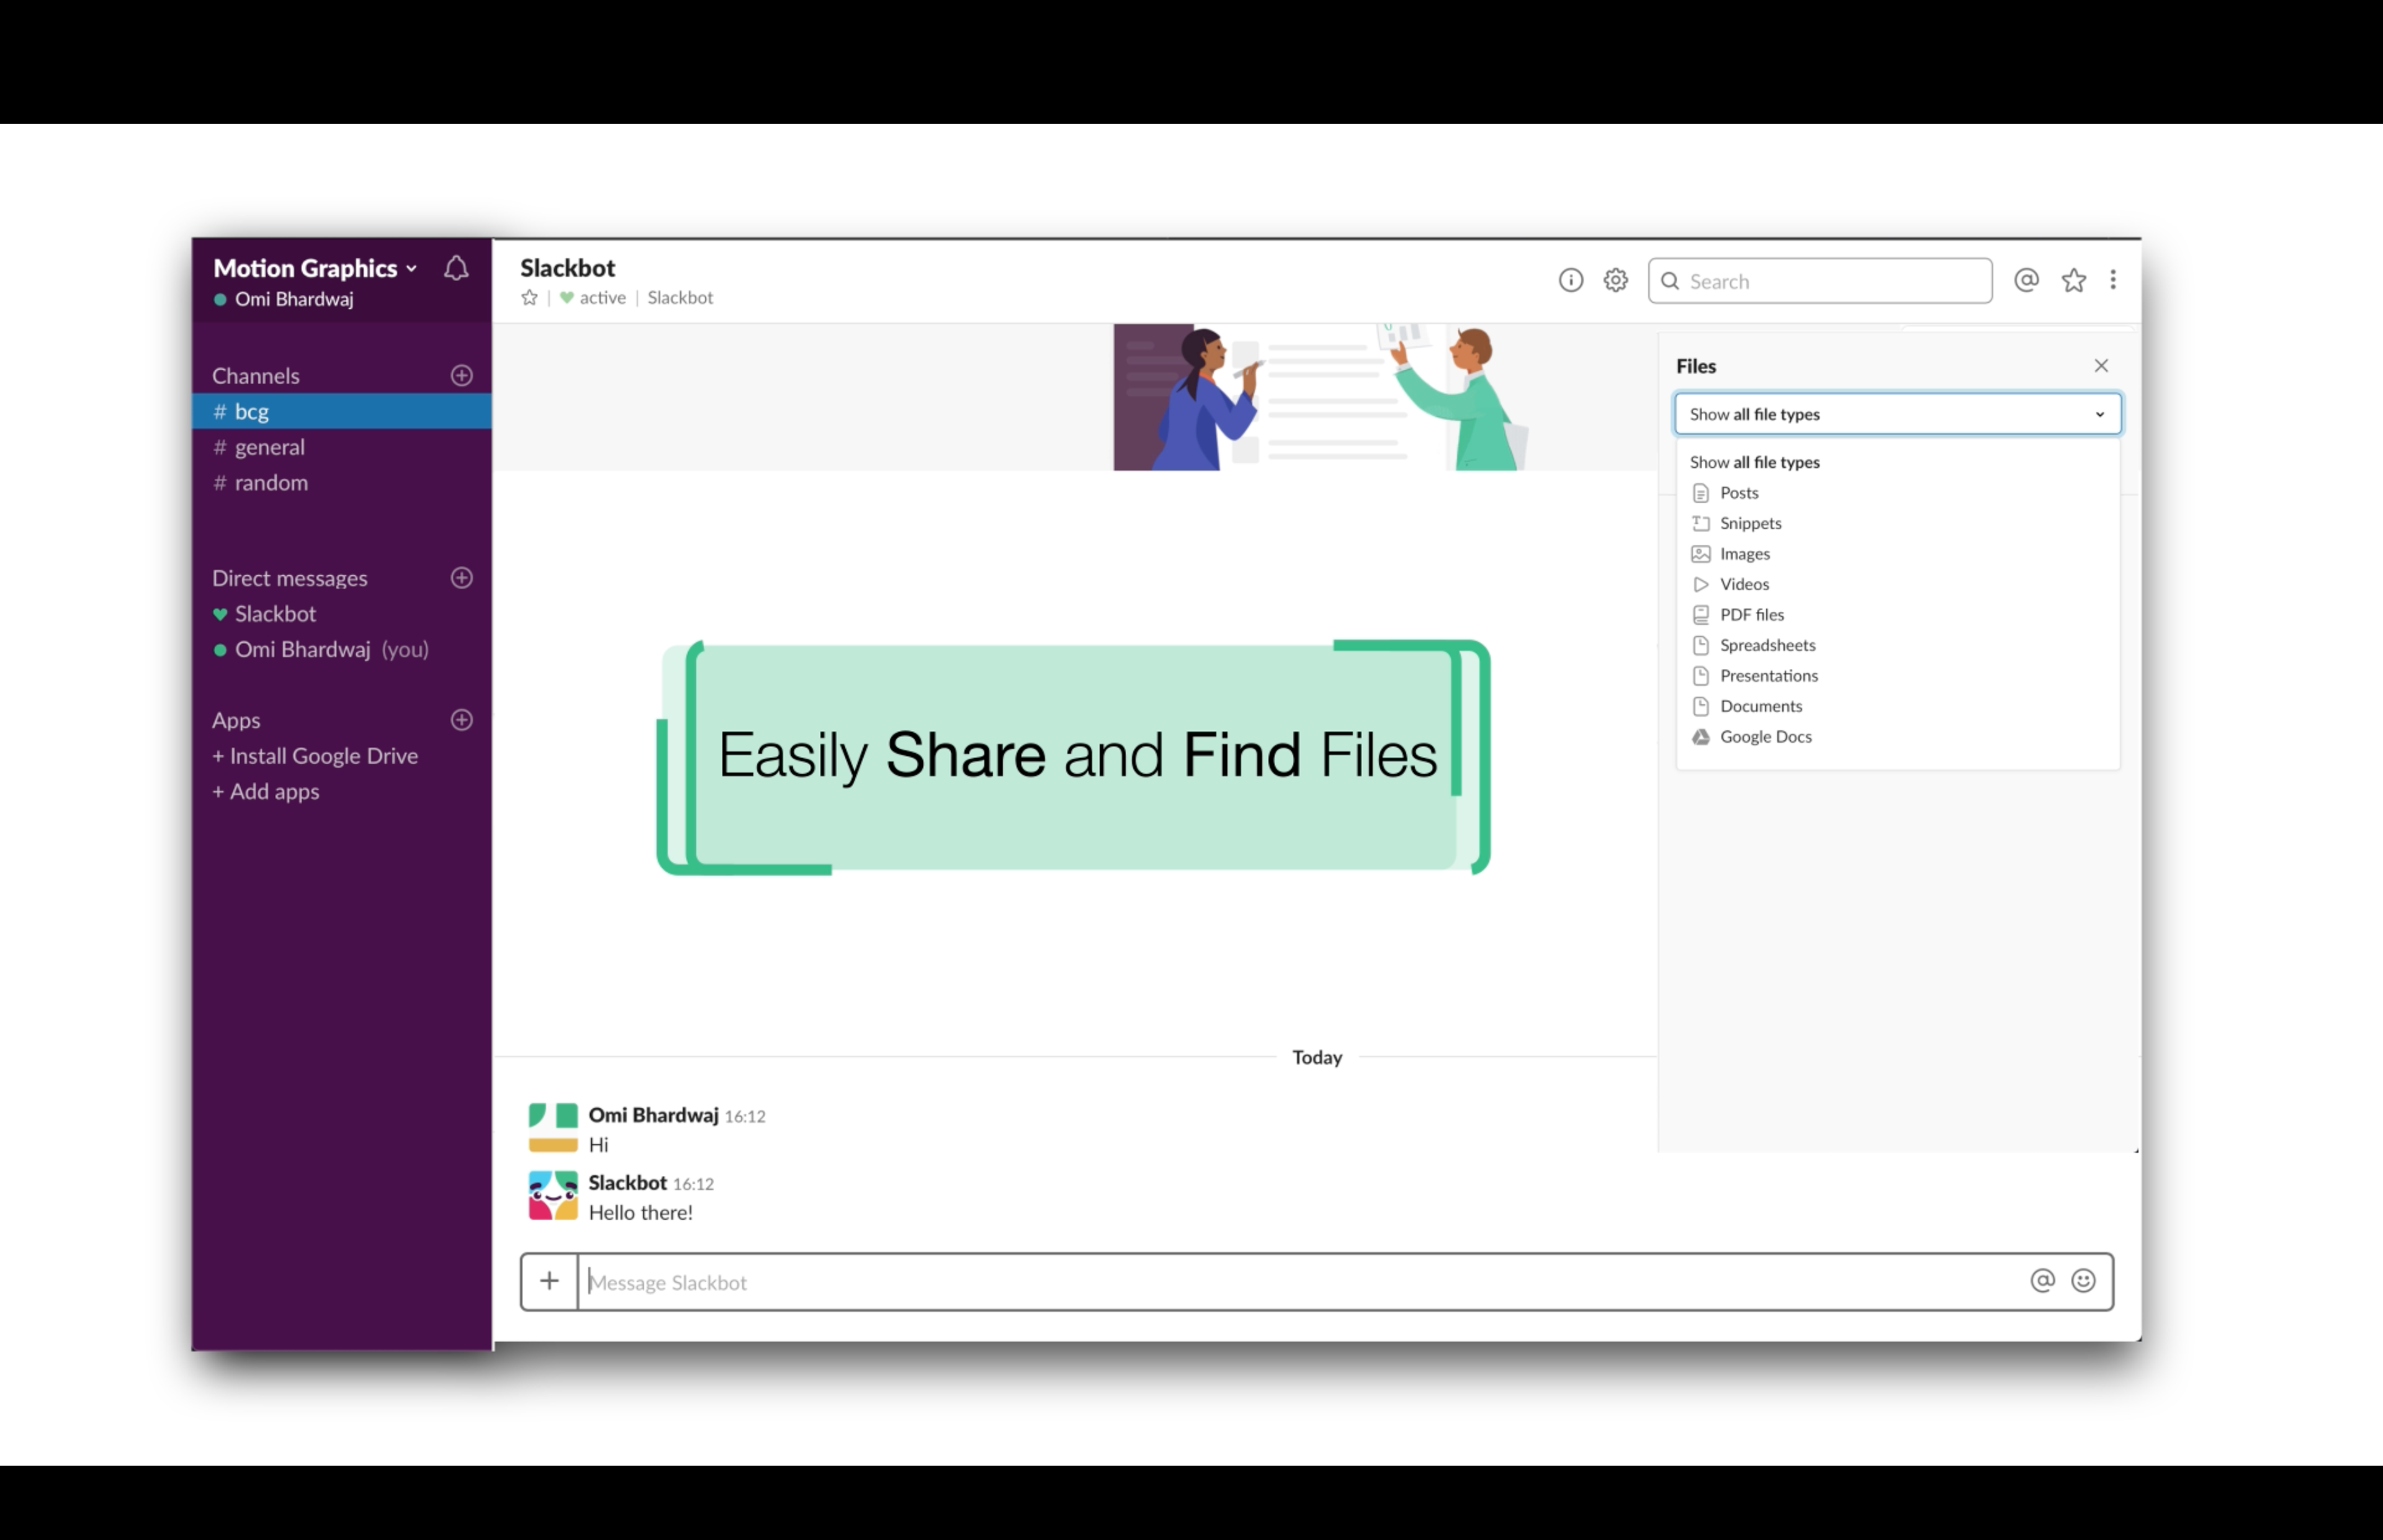The height and width of the screenshot is (1540, 2383).
Task: Click the emoji smiley in message box
Action: [x=2083, y=1281]
